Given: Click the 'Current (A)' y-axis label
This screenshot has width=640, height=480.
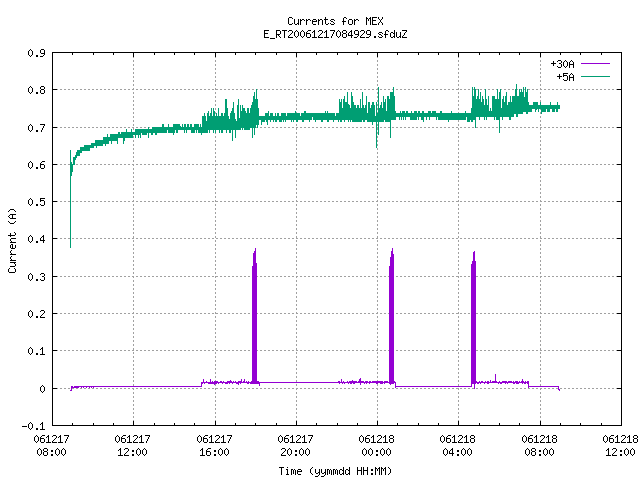Looking at the screenshot, I should click(x=12, y=240).
